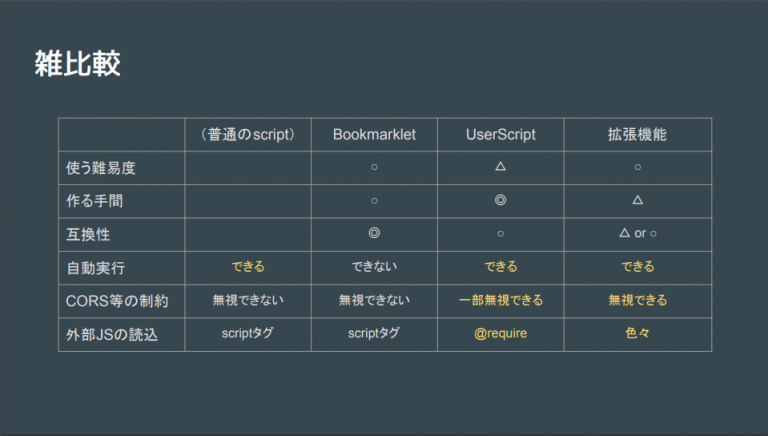Screen dimensions: 768x436
Task: Click the circle in Bookmarklet 使う難易度 cell
Action: 374,168
